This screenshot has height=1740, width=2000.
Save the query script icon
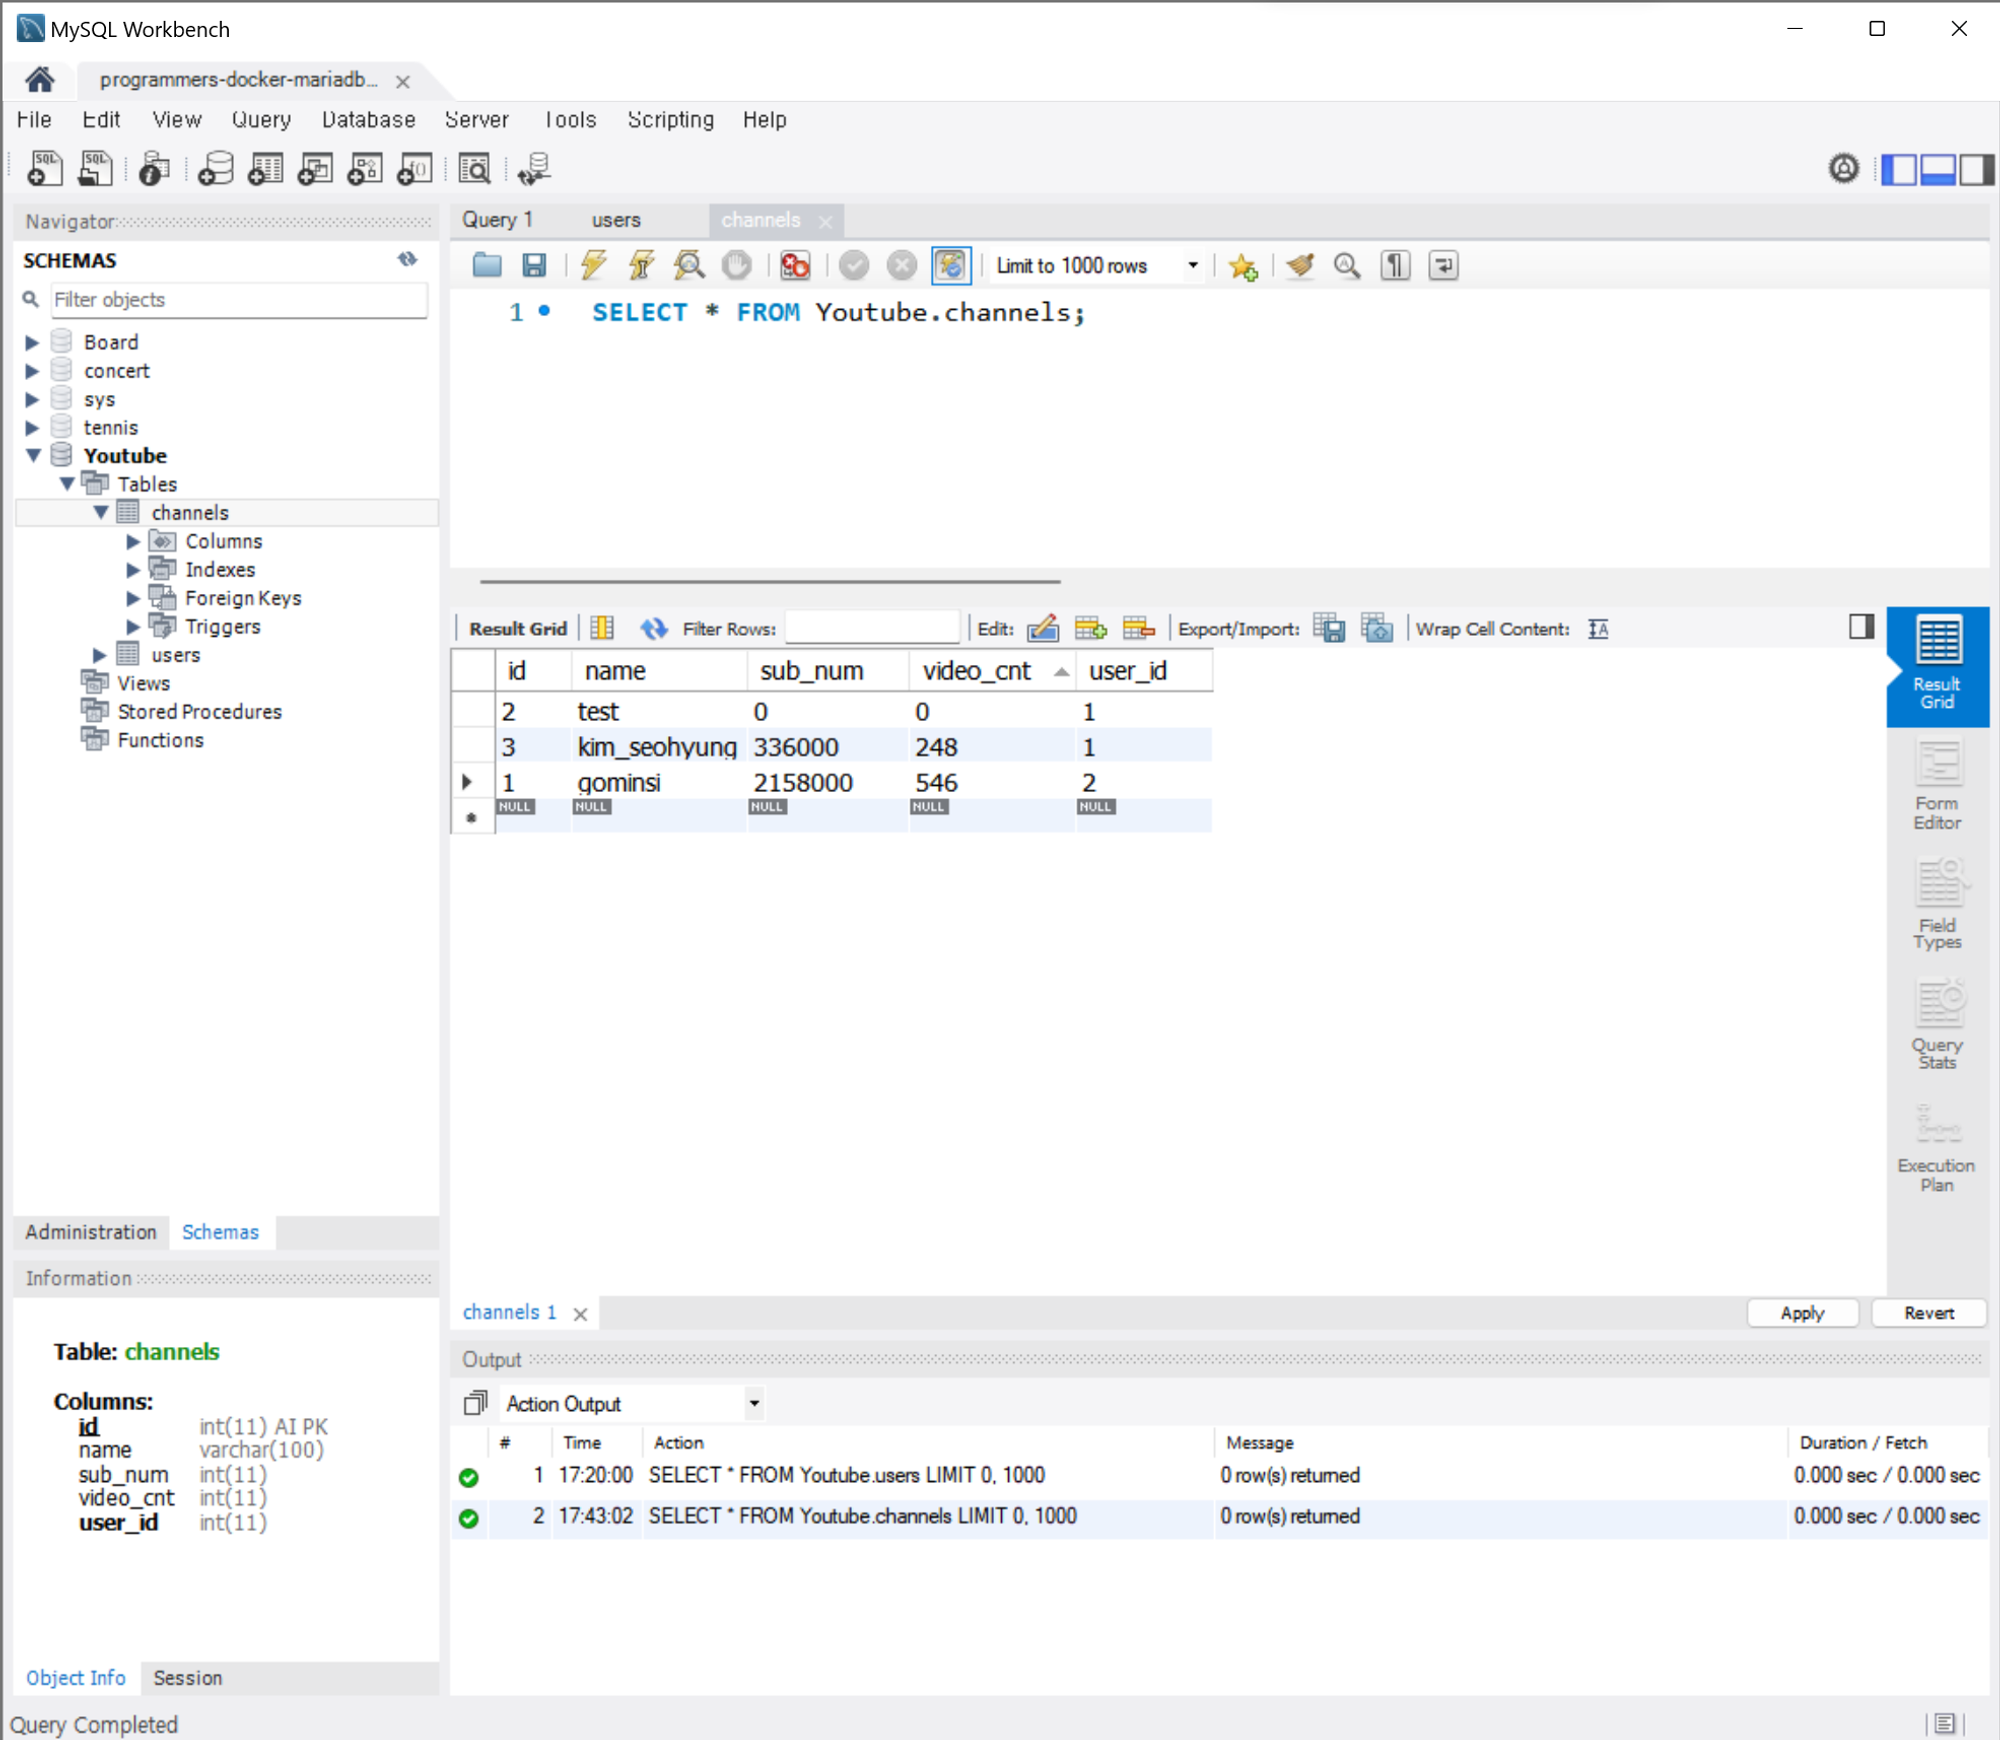(534, 265)
